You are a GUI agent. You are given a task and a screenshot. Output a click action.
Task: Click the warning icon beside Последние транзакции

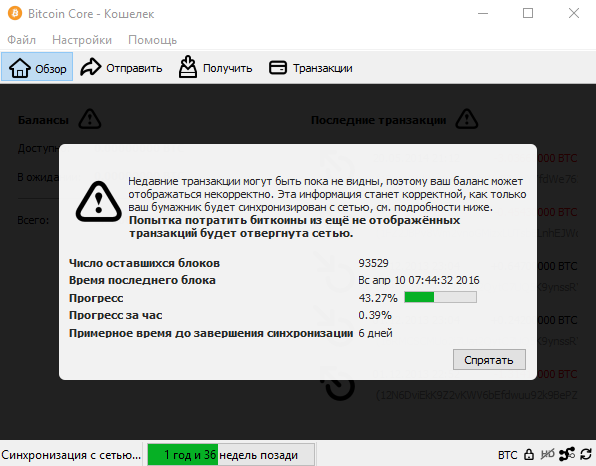(467, 119)
